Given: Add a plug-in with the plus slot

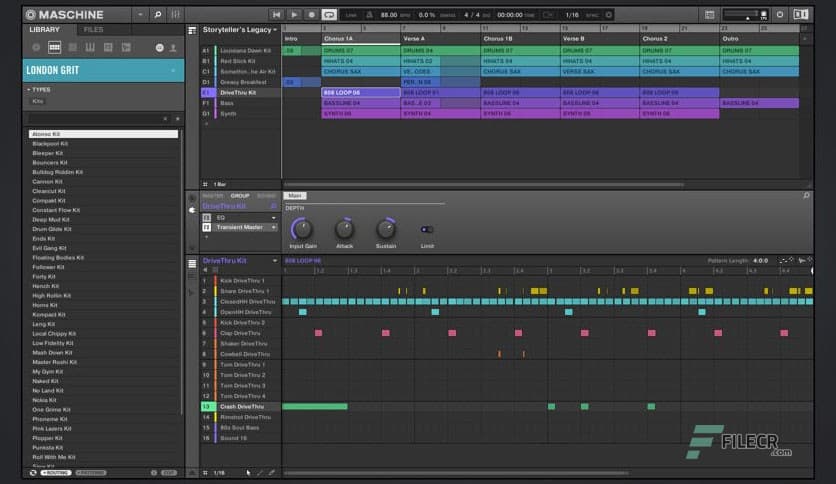Looking at the screenshot, I should 206,237.
